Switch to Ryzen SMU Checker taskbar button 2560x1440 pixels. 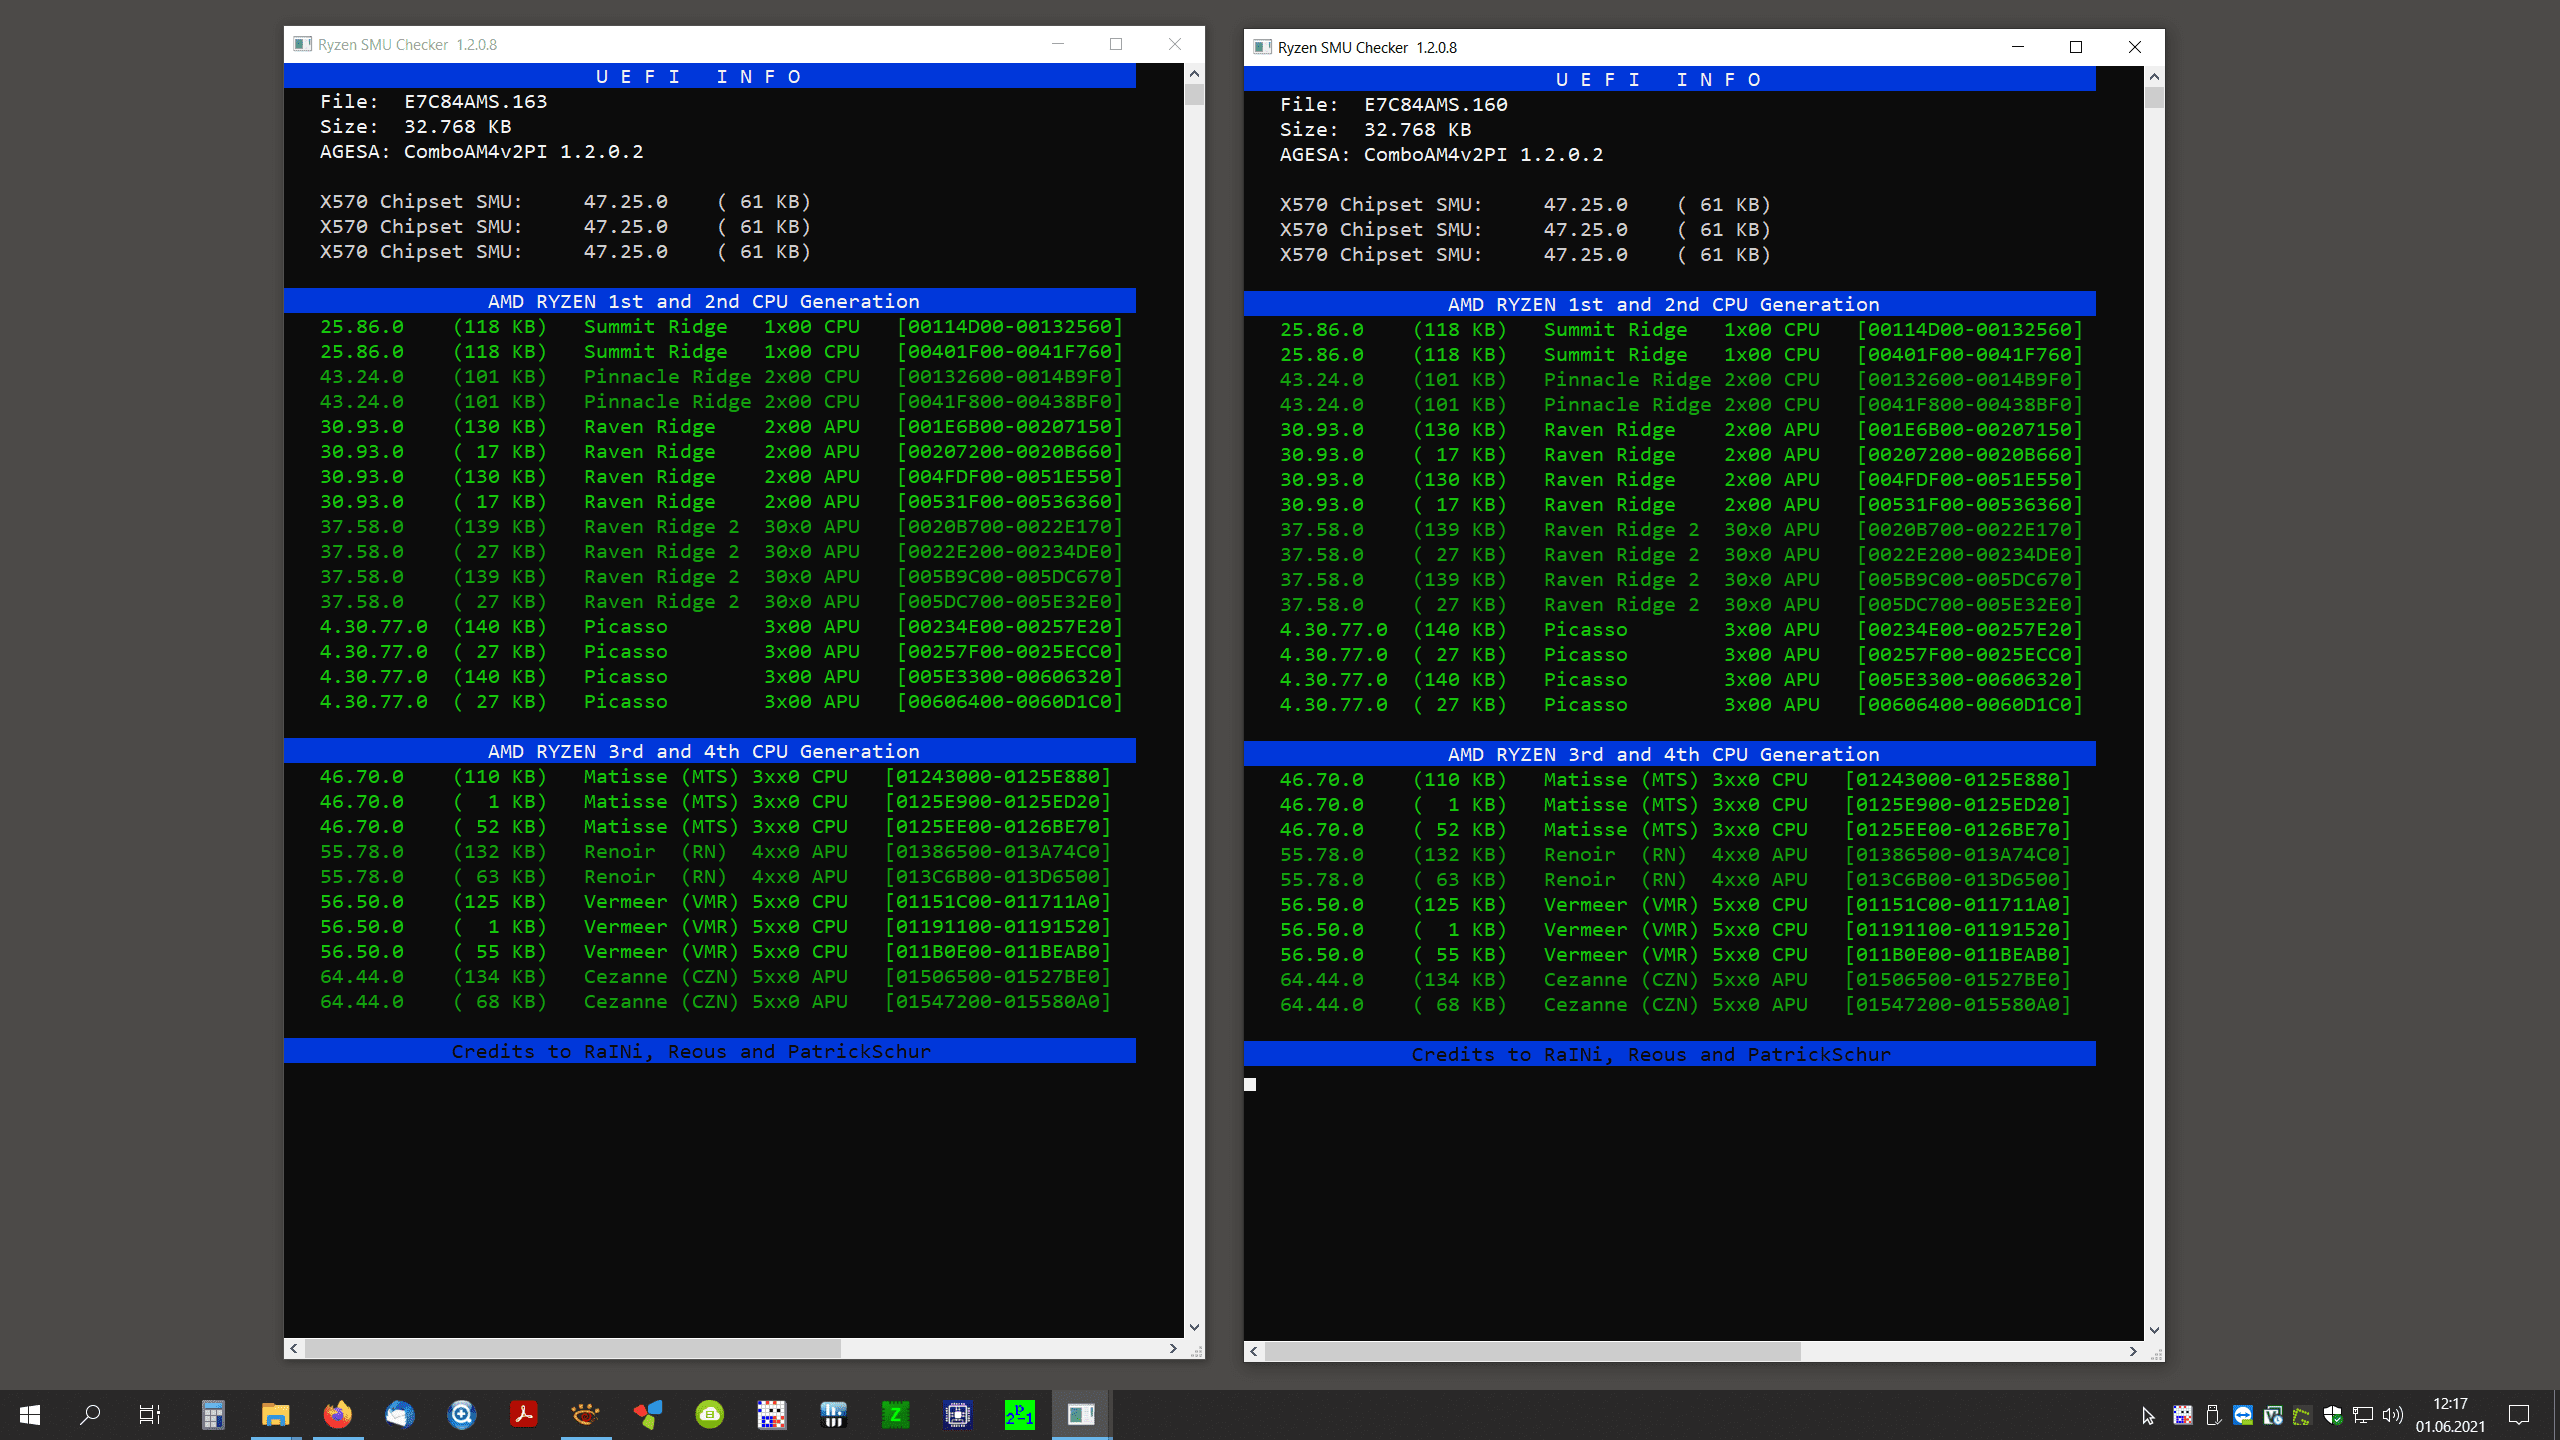[x=1081, y=1414]
